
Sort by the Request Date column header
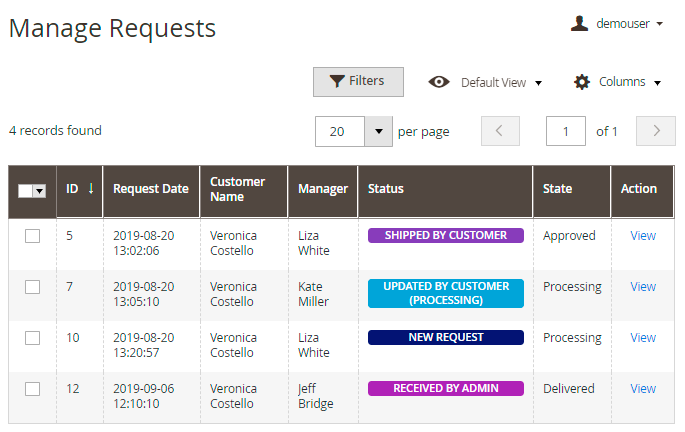tap(150, 189)
